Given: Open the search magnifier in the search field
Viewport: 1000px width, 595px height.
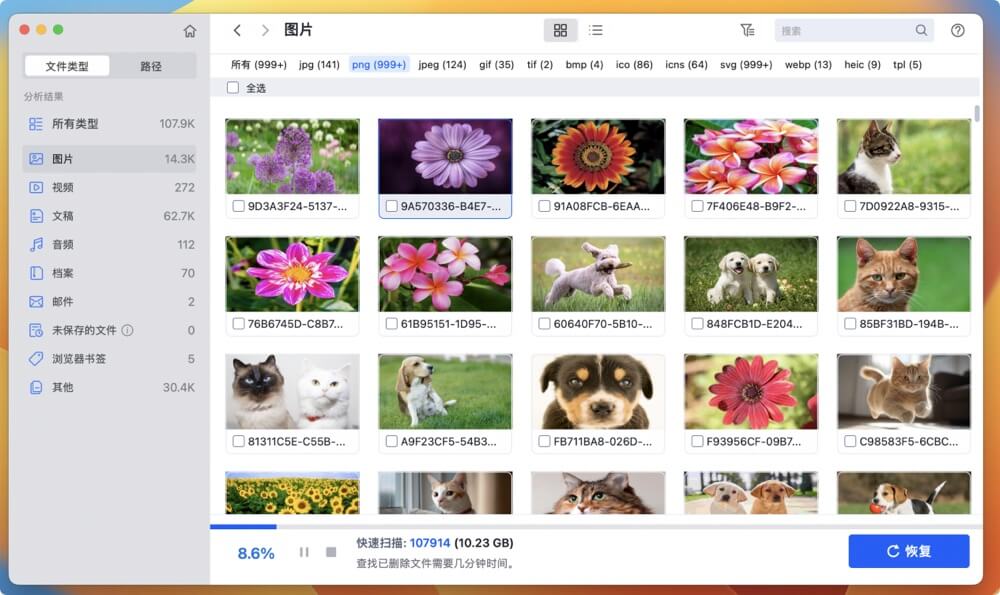Looking at the screenshot, I should [921, 30].
